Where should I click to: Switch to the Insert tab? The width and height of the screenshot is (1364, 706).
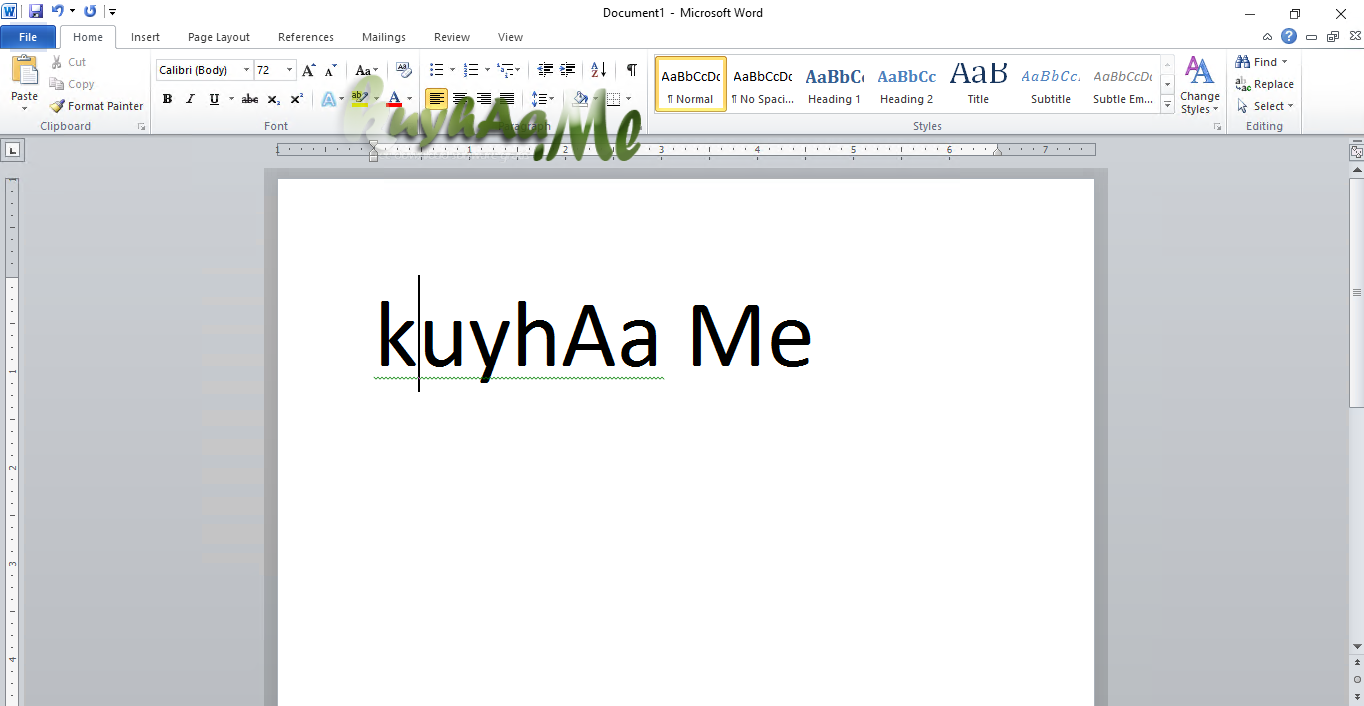[145, 37]
